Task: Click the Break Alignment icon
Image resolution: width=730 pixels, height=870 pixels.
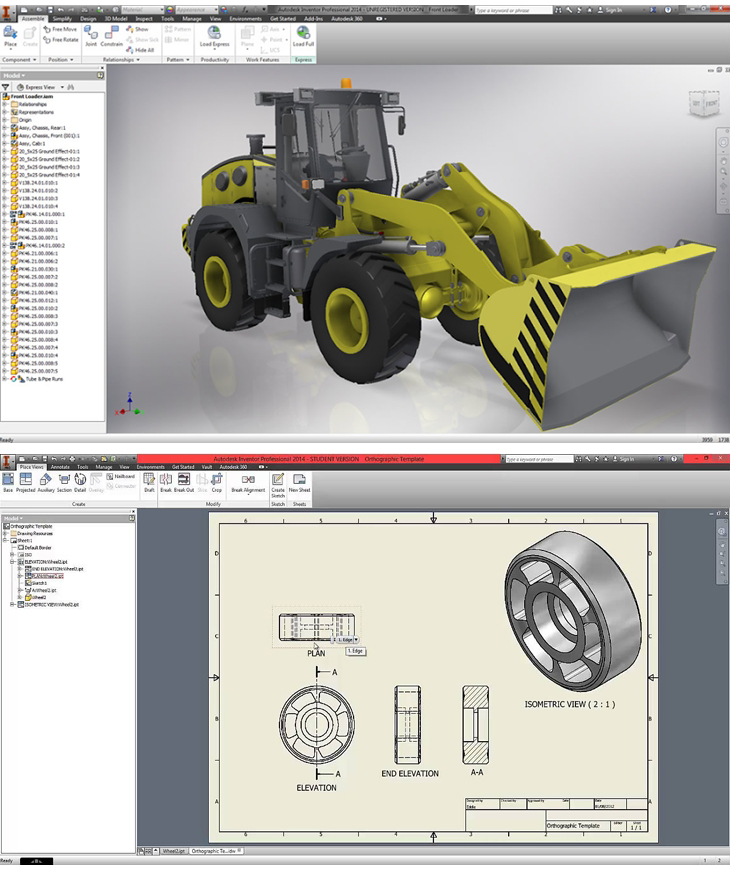Action: coord(248,482)
